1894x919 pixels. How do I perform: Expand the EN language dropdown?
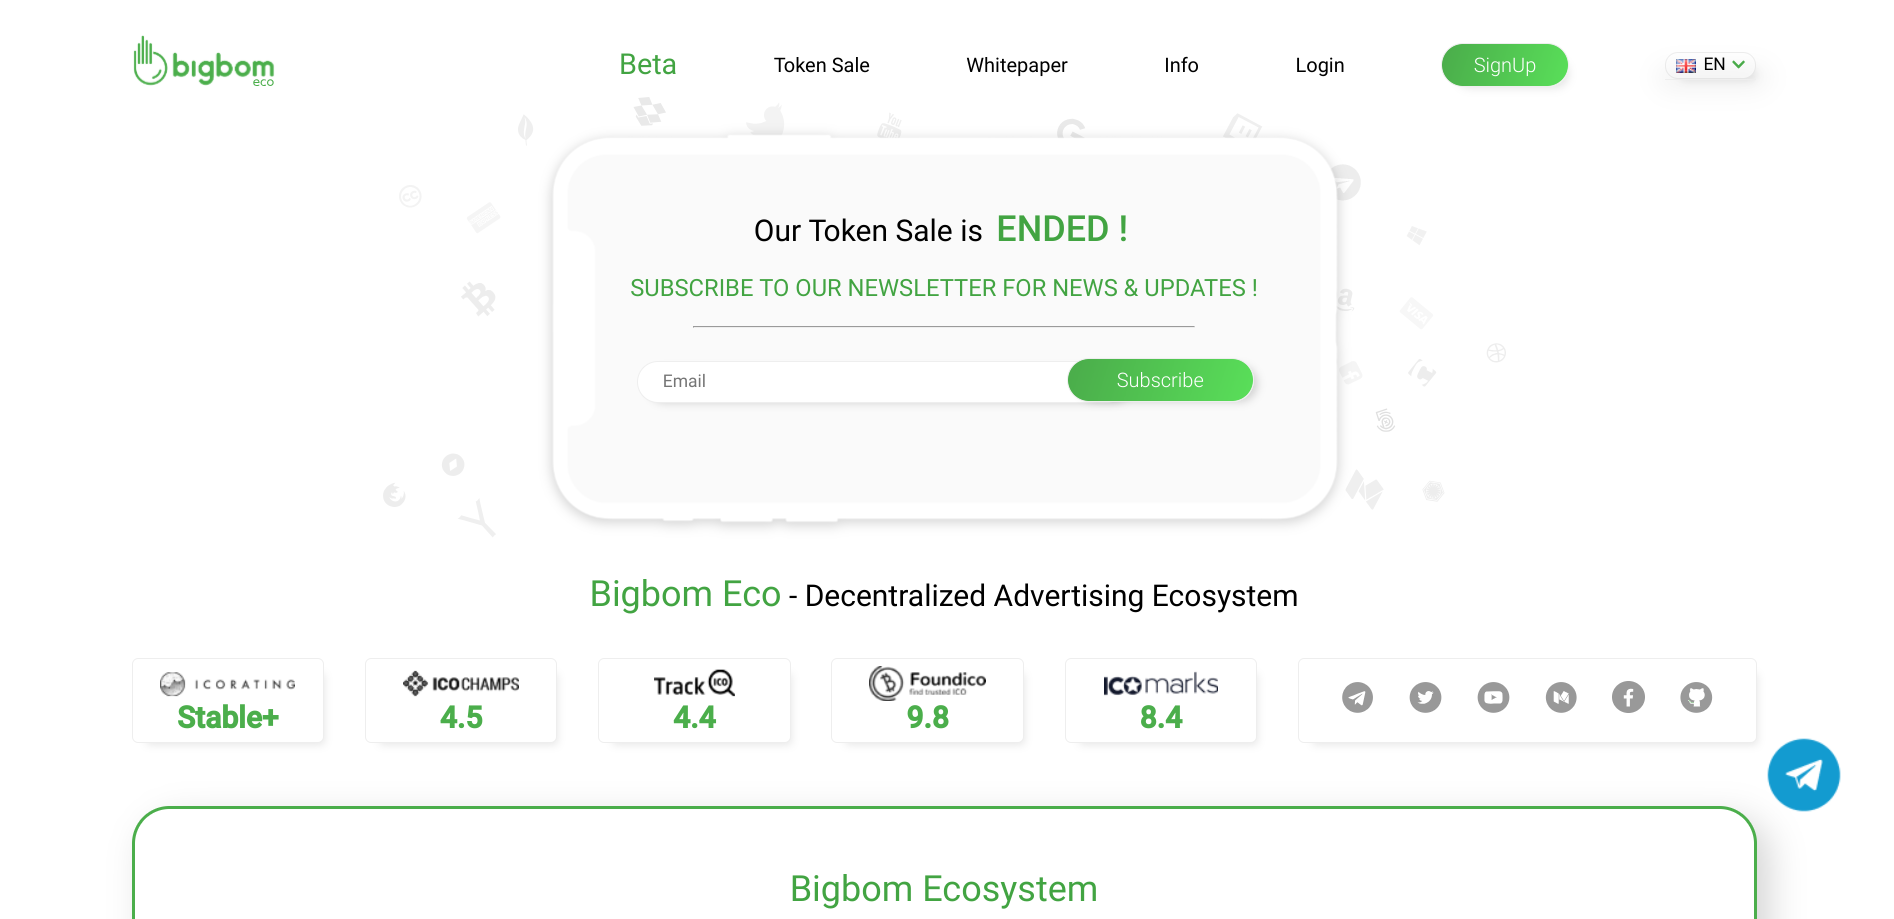(1710, 65)
